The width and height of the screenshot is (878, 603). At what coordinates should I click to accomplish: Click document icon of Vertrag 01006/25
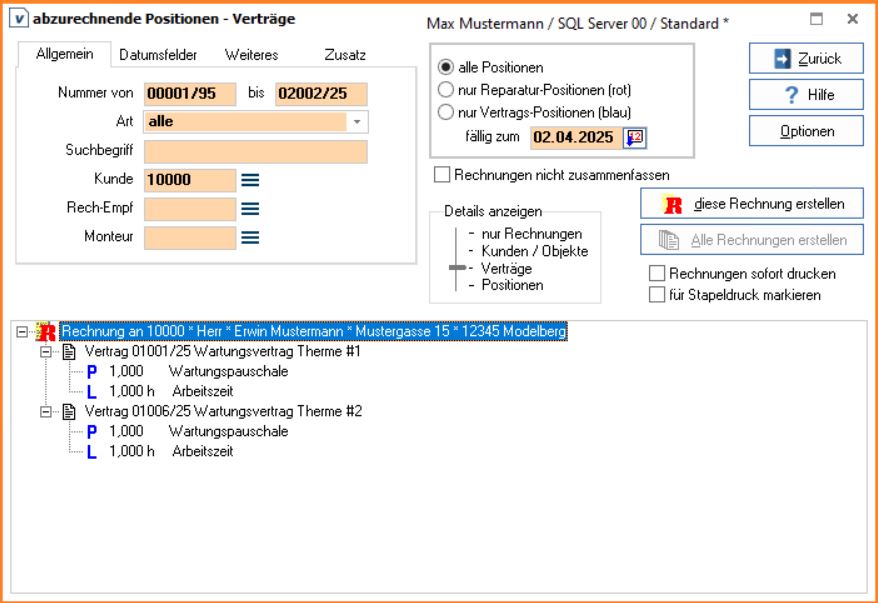pos(69,412)
